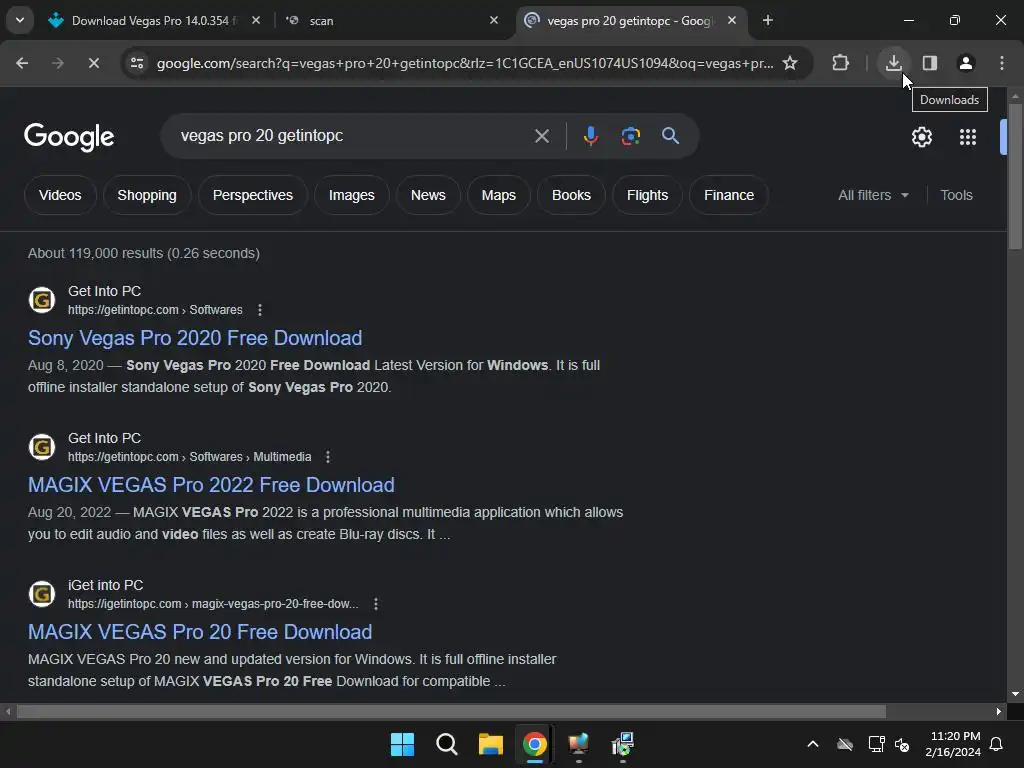Open the side panel icon
Viewport: 1024px width, 768px height.
tap(930, 63)
